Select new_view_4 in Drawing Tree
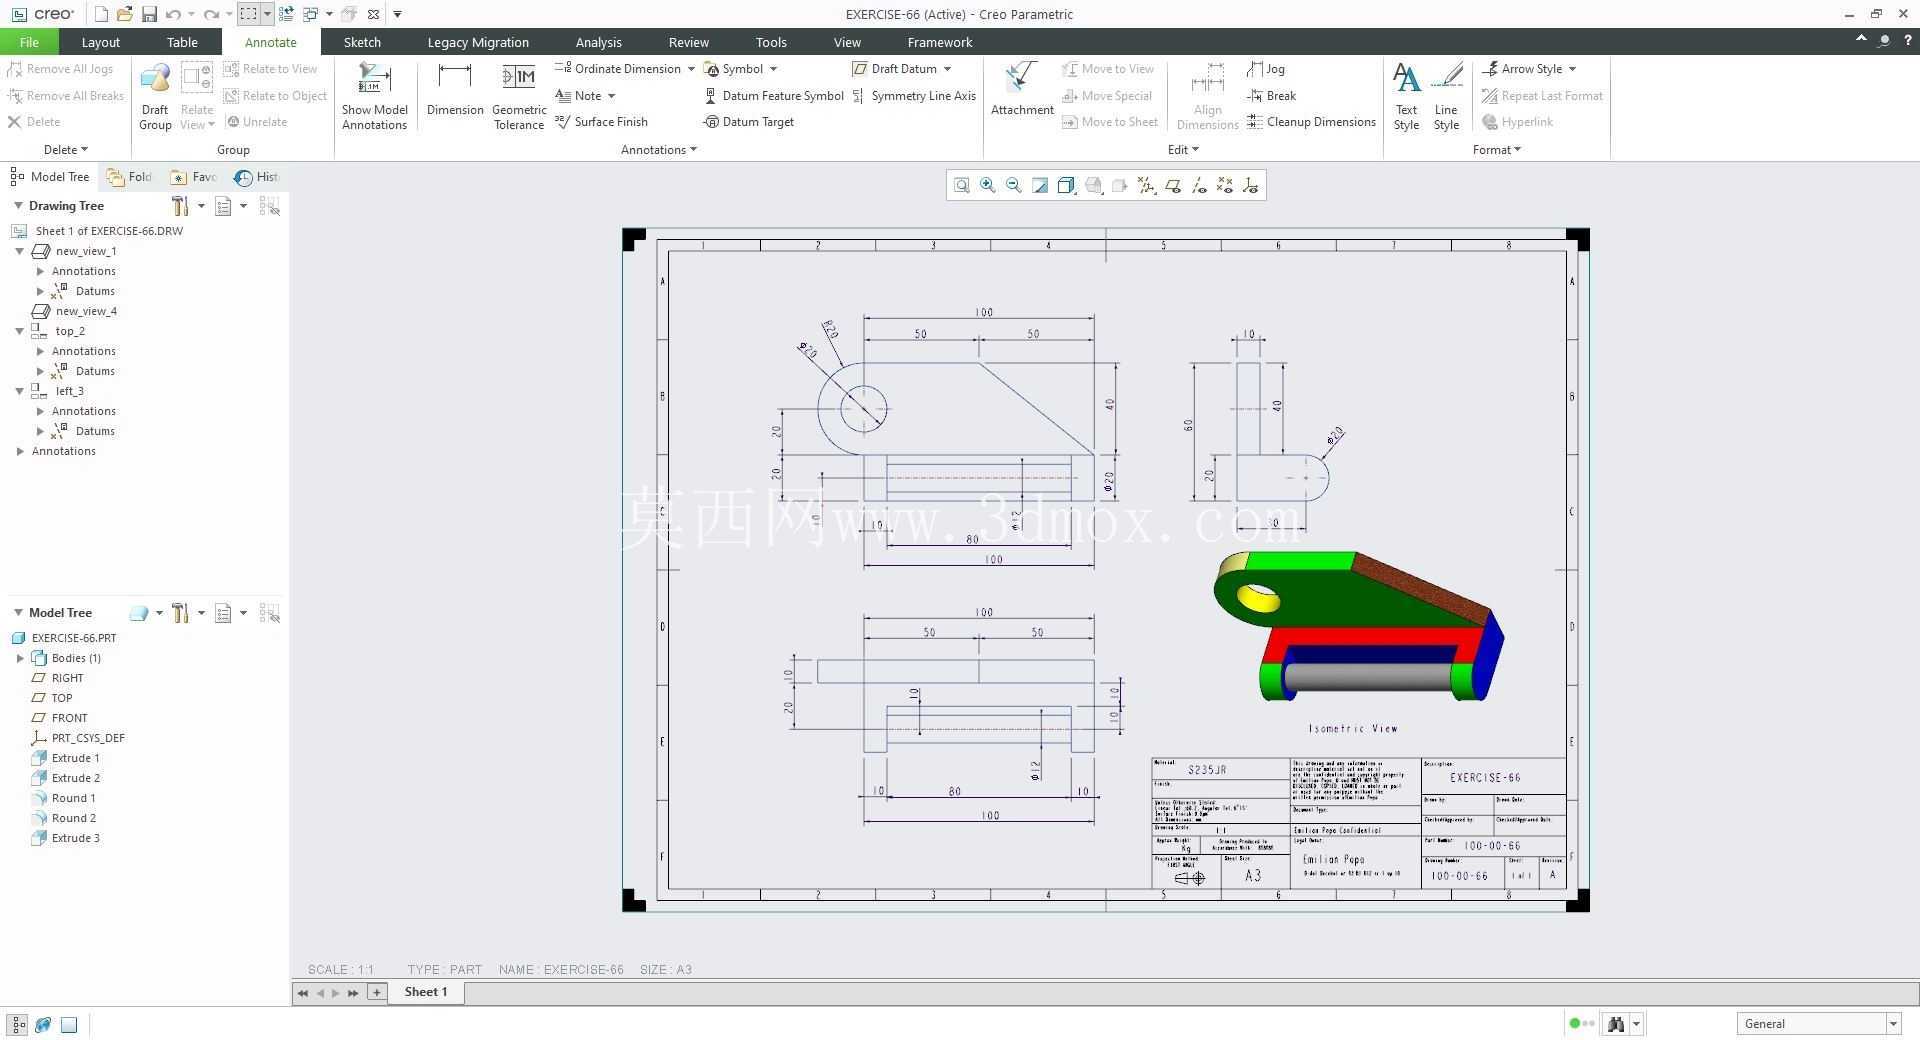The height and width of the screenshot is (1040, 1920). tap(86, 311)
